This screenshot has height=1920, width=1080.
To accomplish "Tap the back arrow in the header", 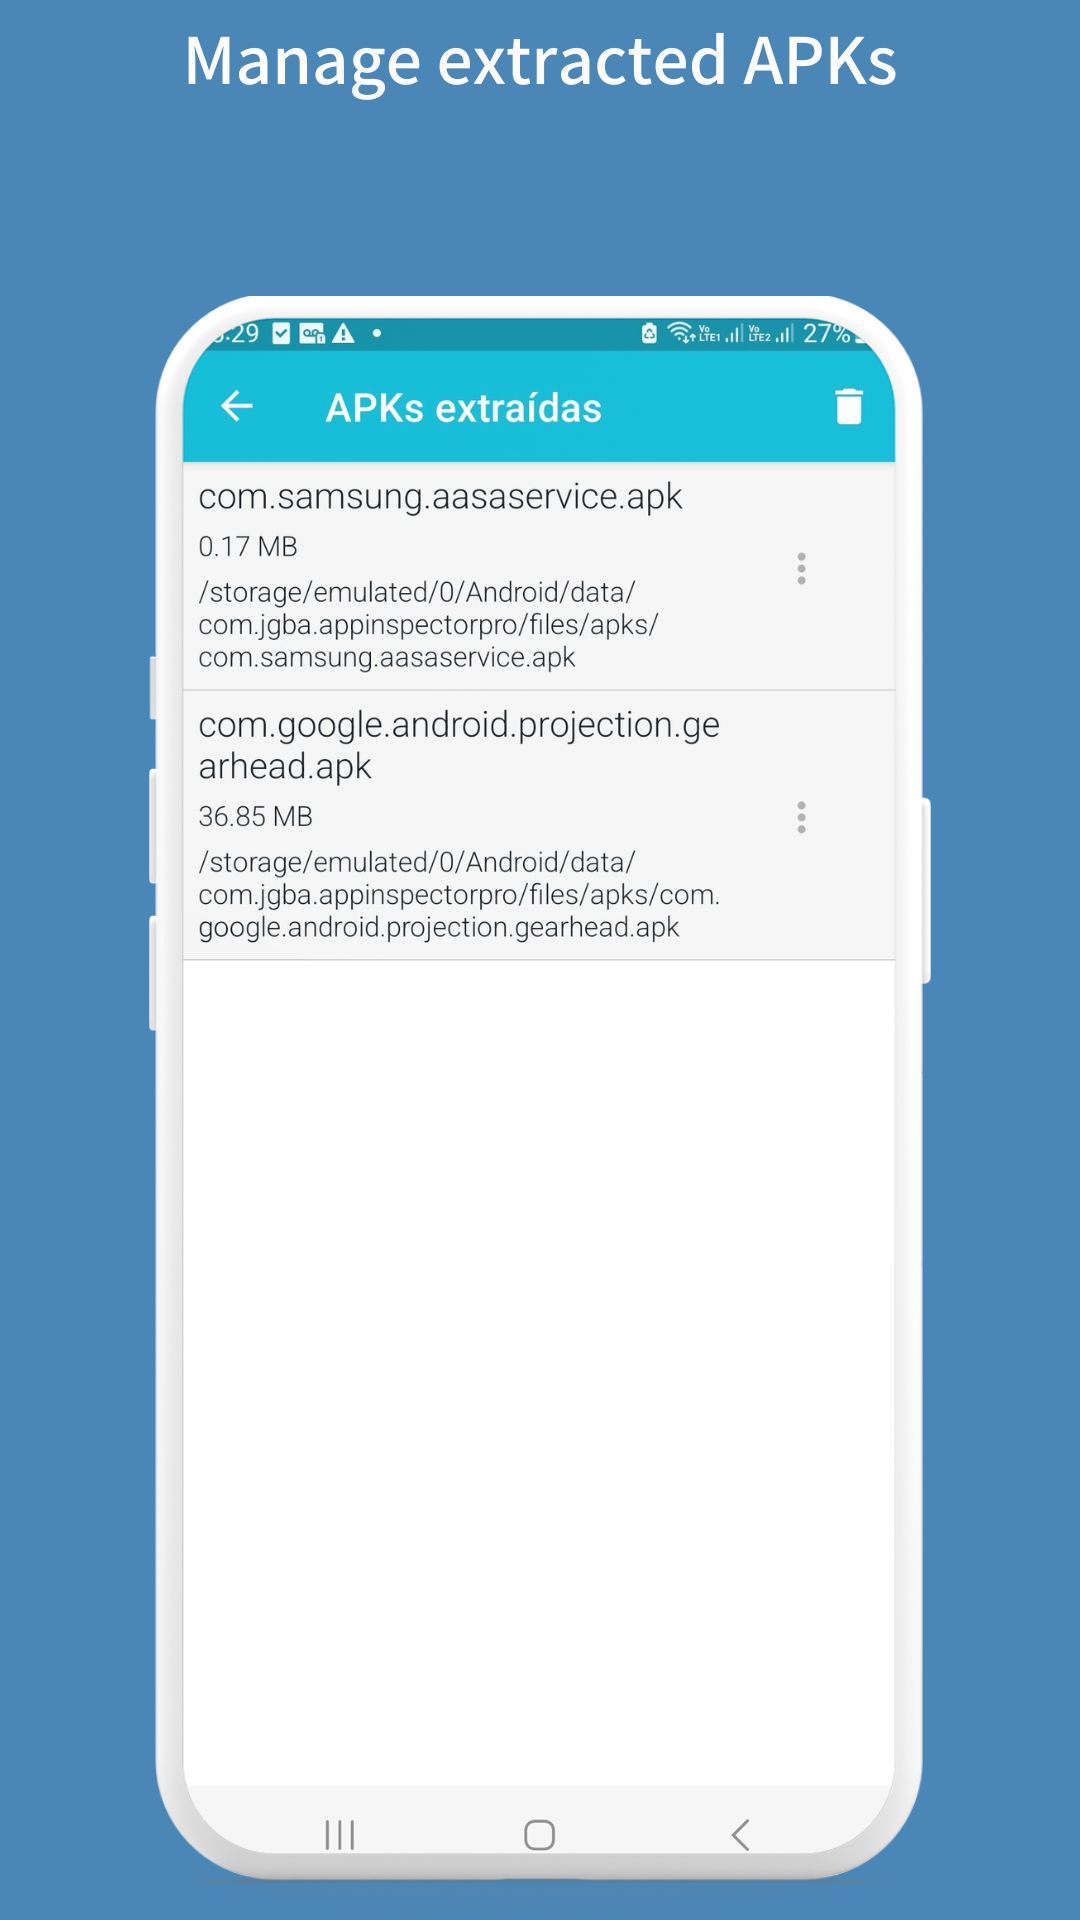I will [x=237, y=406].
